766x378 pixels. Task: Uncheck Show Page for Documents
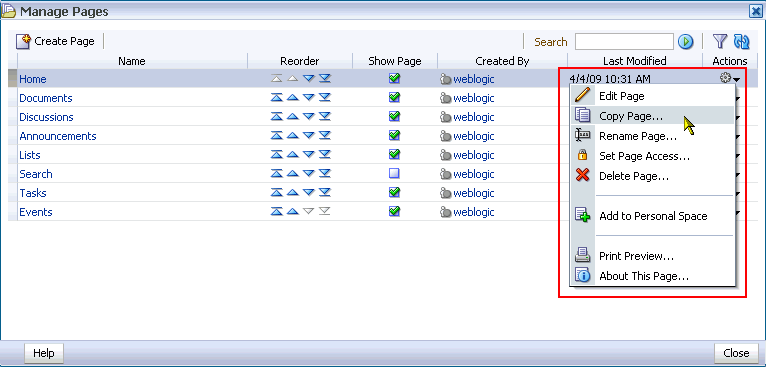pos(394,97)
